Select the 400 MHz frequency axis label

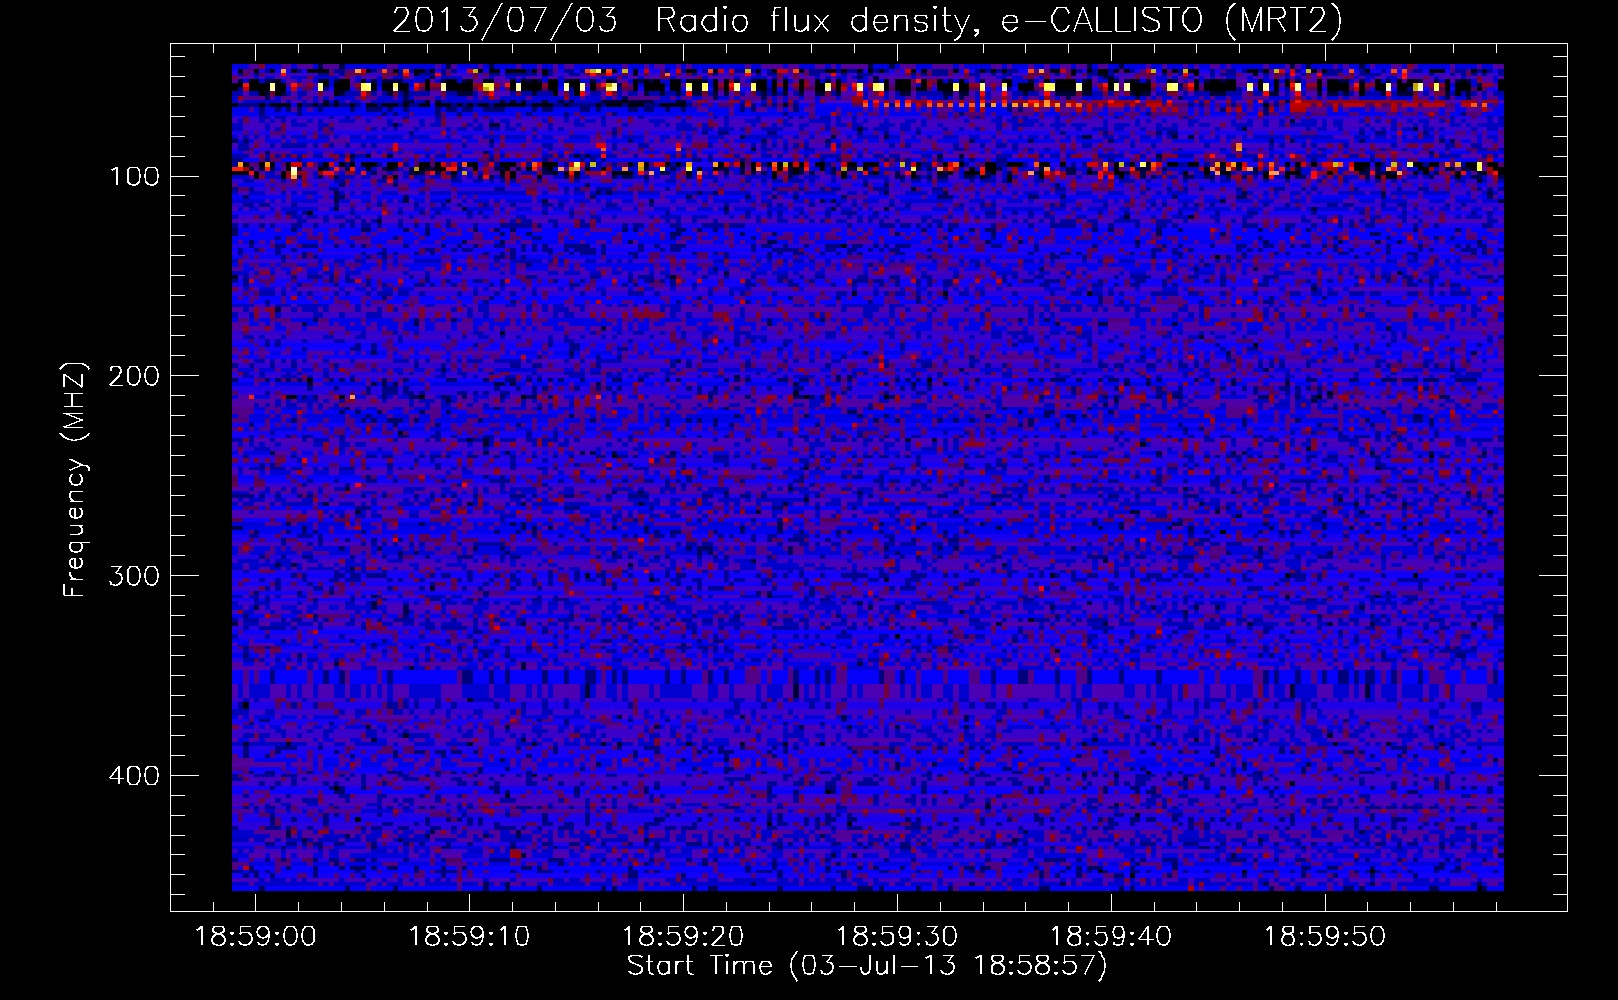click(x=134, y=777)
